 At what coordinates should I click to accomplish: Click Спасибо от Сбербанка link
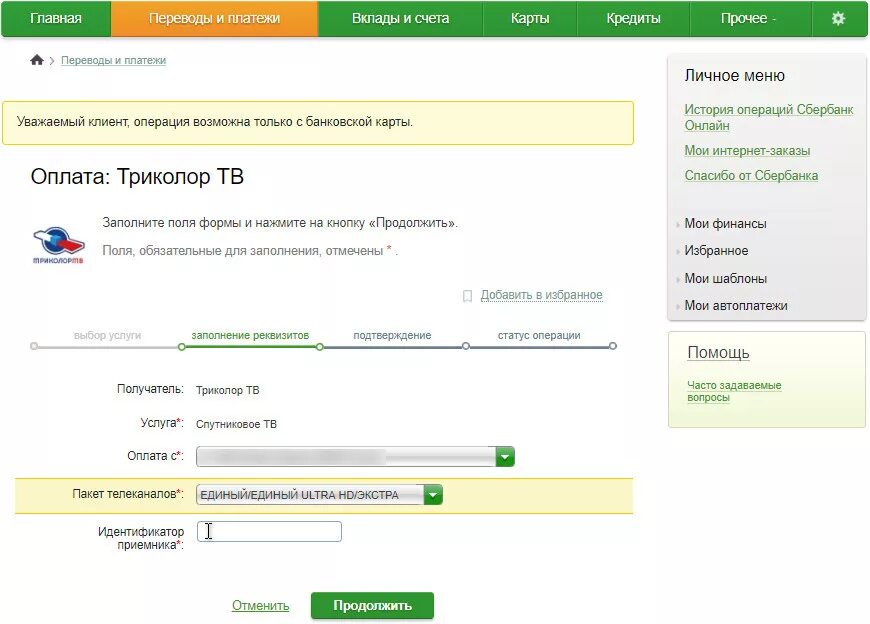[751, 175]
